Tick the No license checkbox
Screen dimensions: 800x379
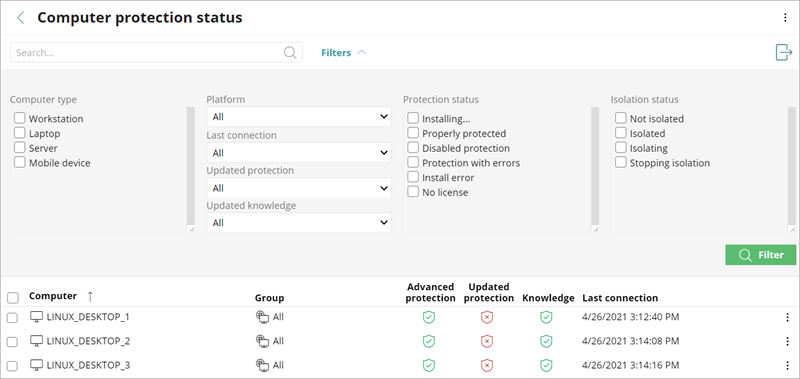413,192
